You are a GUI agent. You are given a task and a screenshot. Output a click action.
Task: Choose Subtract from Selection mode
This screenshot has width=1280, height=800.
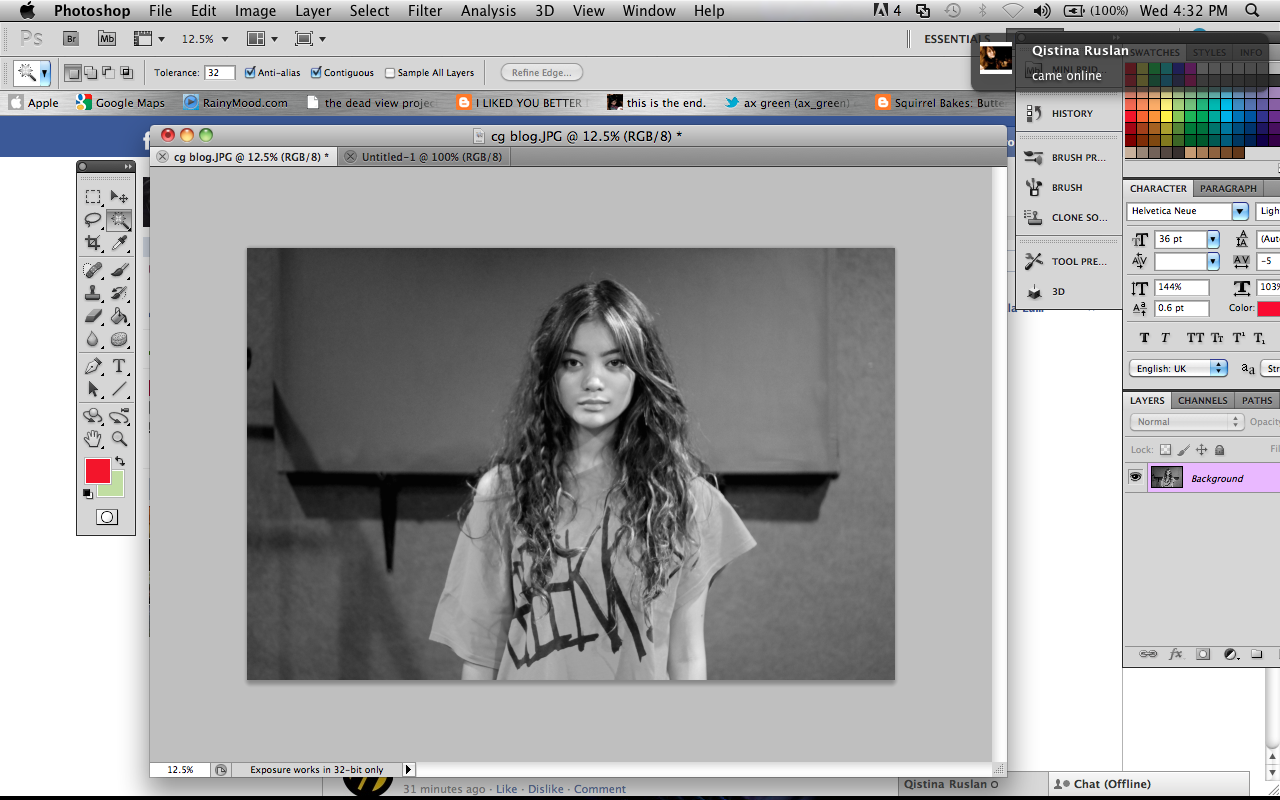coord(108,73)
